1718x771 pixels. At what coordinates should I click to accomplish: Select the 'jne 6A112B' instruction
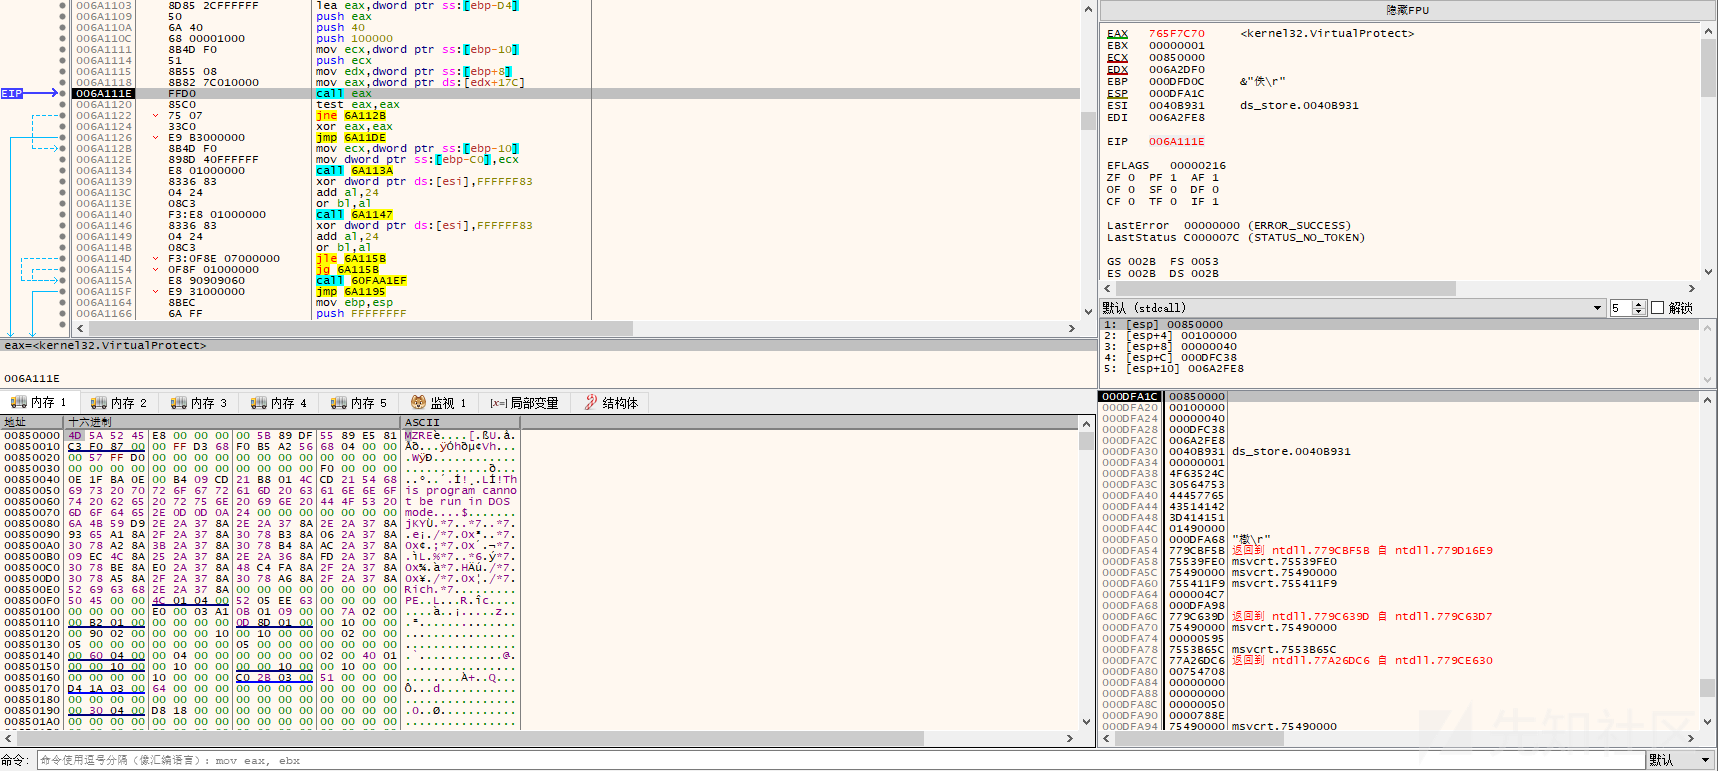point(351,115)
